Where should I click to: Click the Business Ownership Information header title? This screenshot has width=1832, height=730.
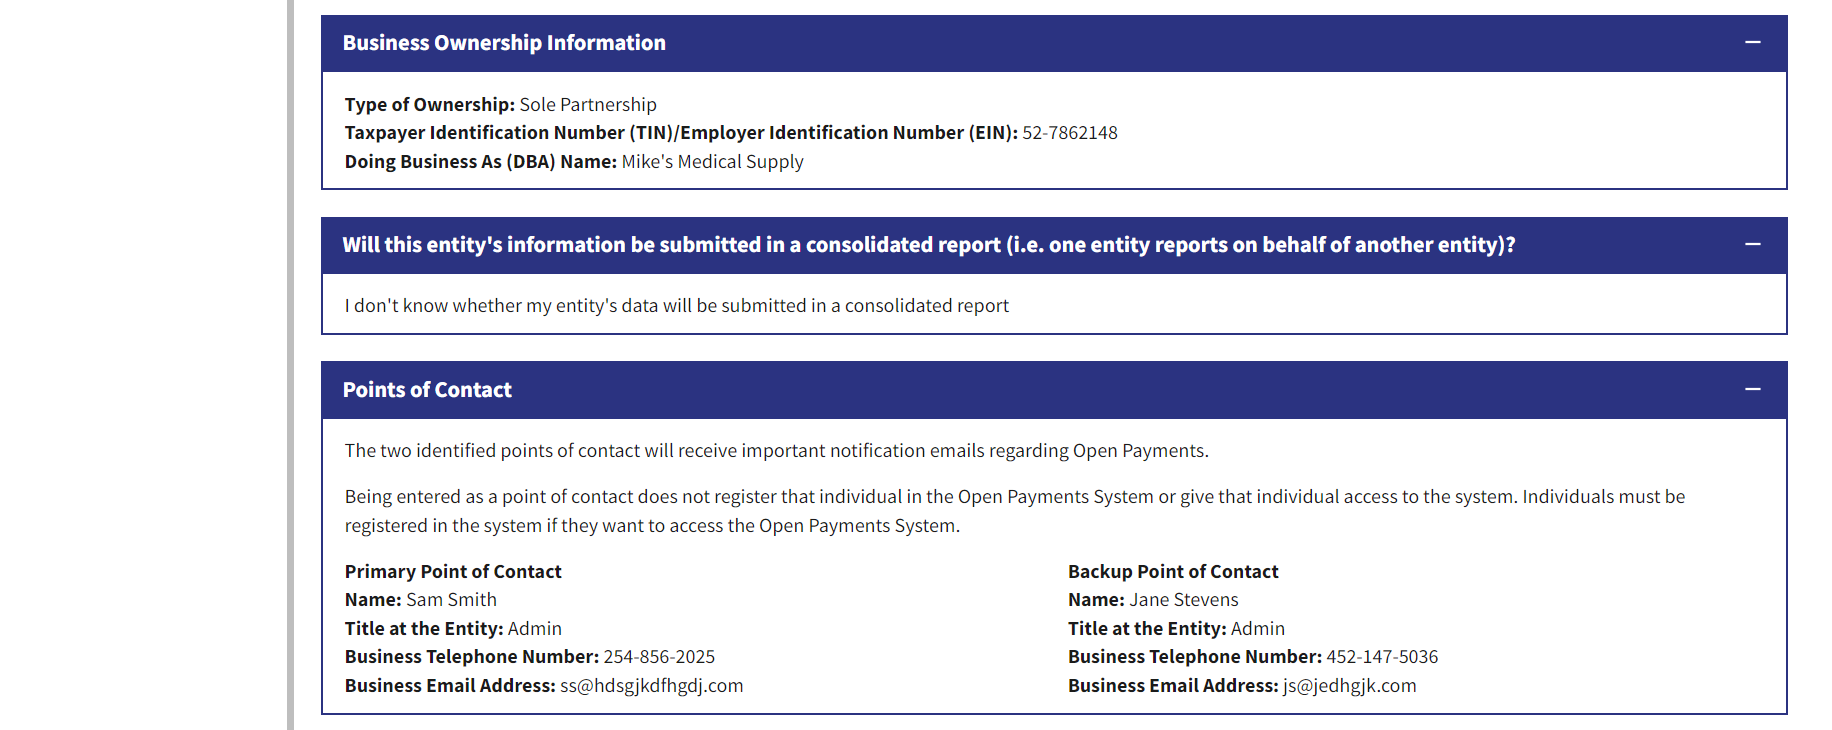click(x=504, y=43)
